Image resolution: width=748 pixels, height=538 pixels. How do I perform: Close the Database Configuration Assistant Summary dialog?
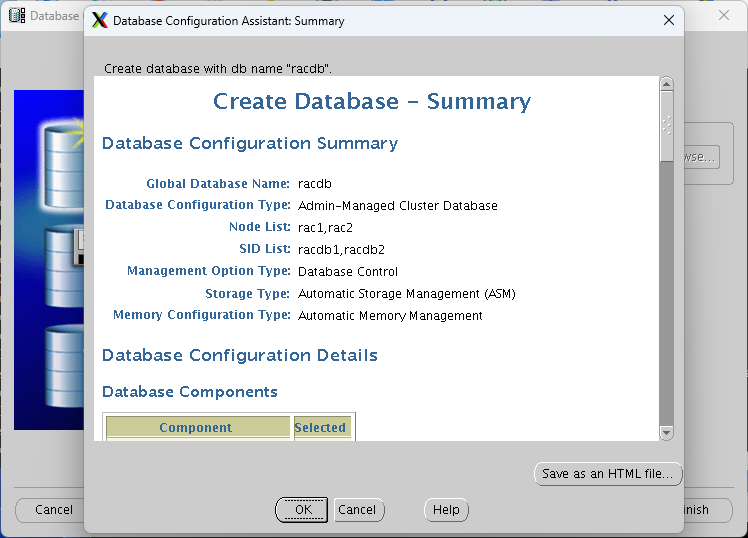click(669, 20)
